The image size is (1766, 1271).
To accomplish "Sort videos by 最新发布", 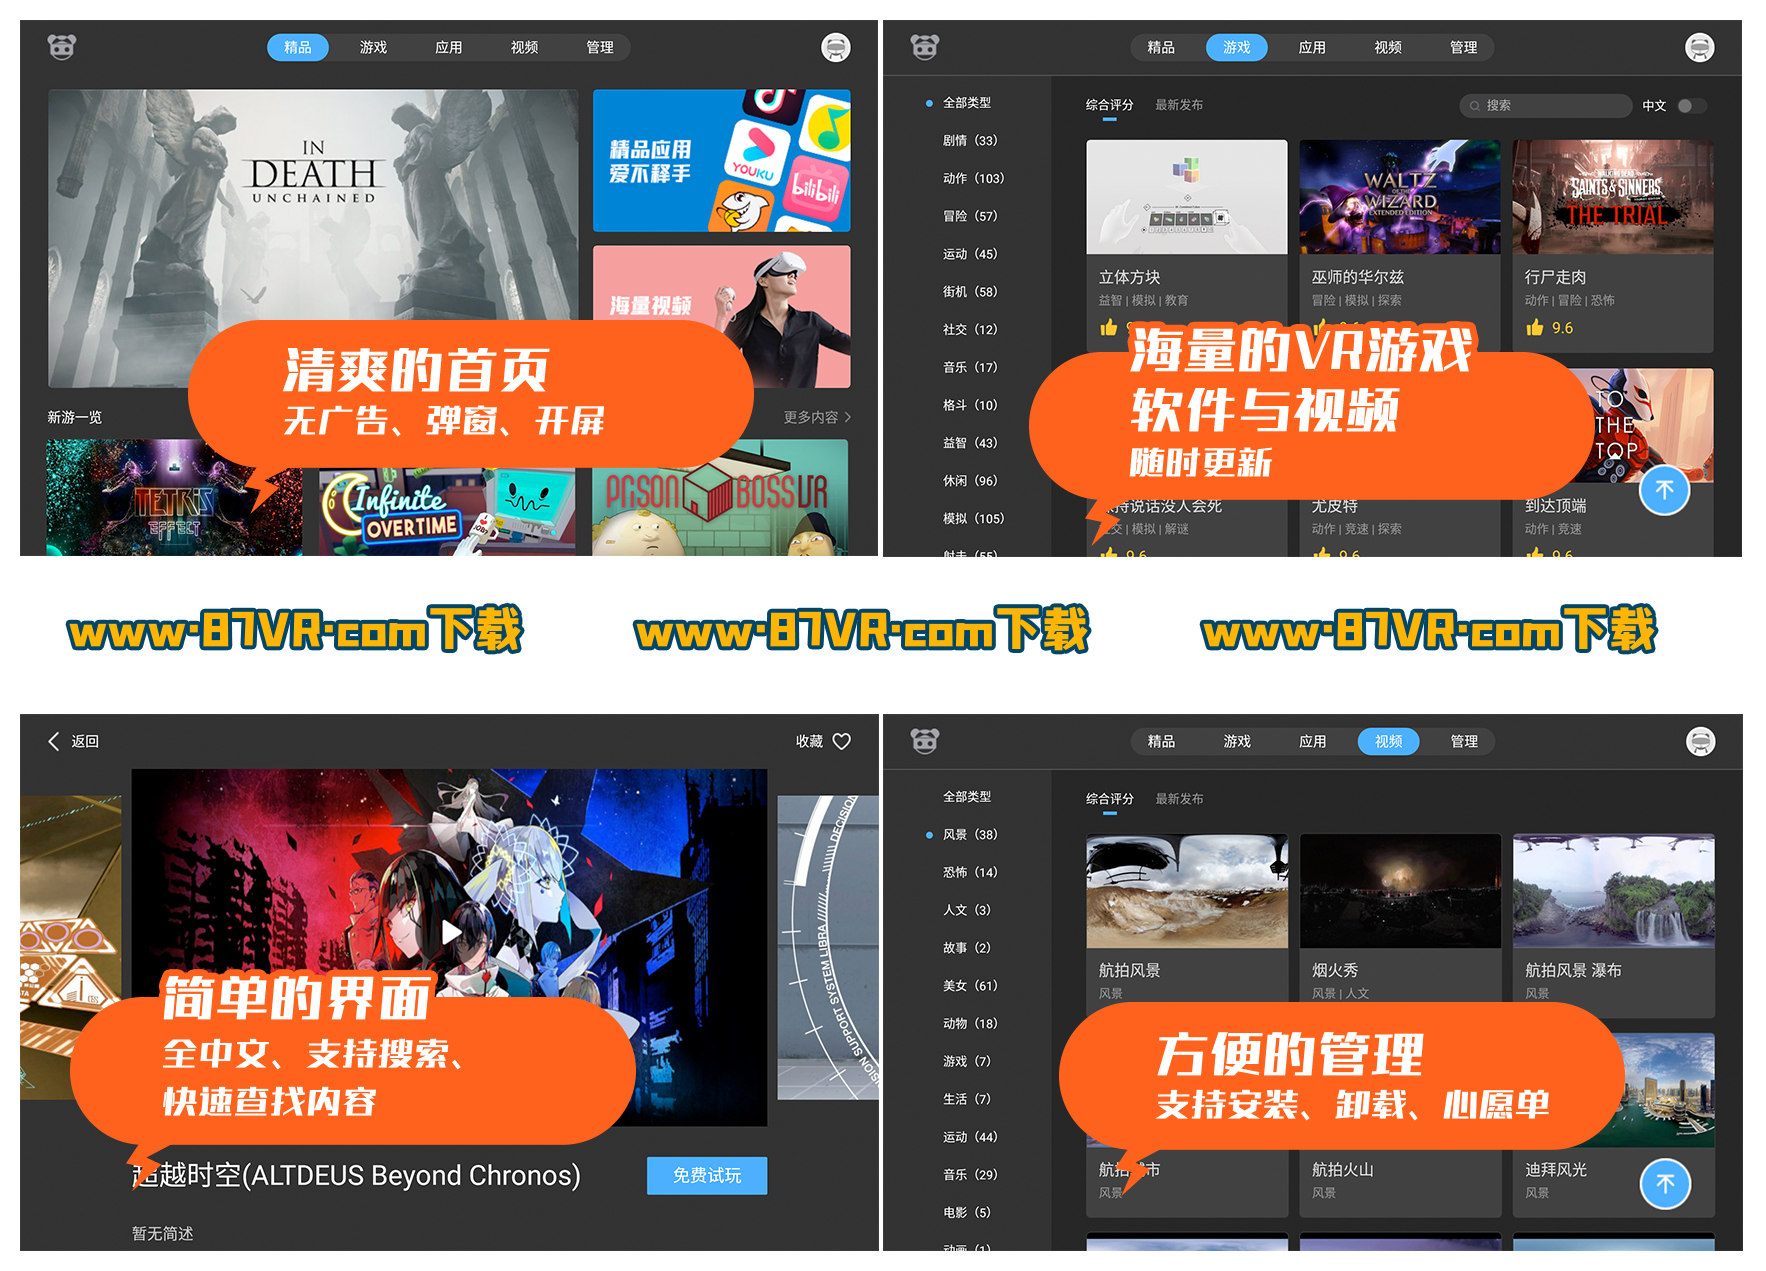I will (x=1179, y=799).
